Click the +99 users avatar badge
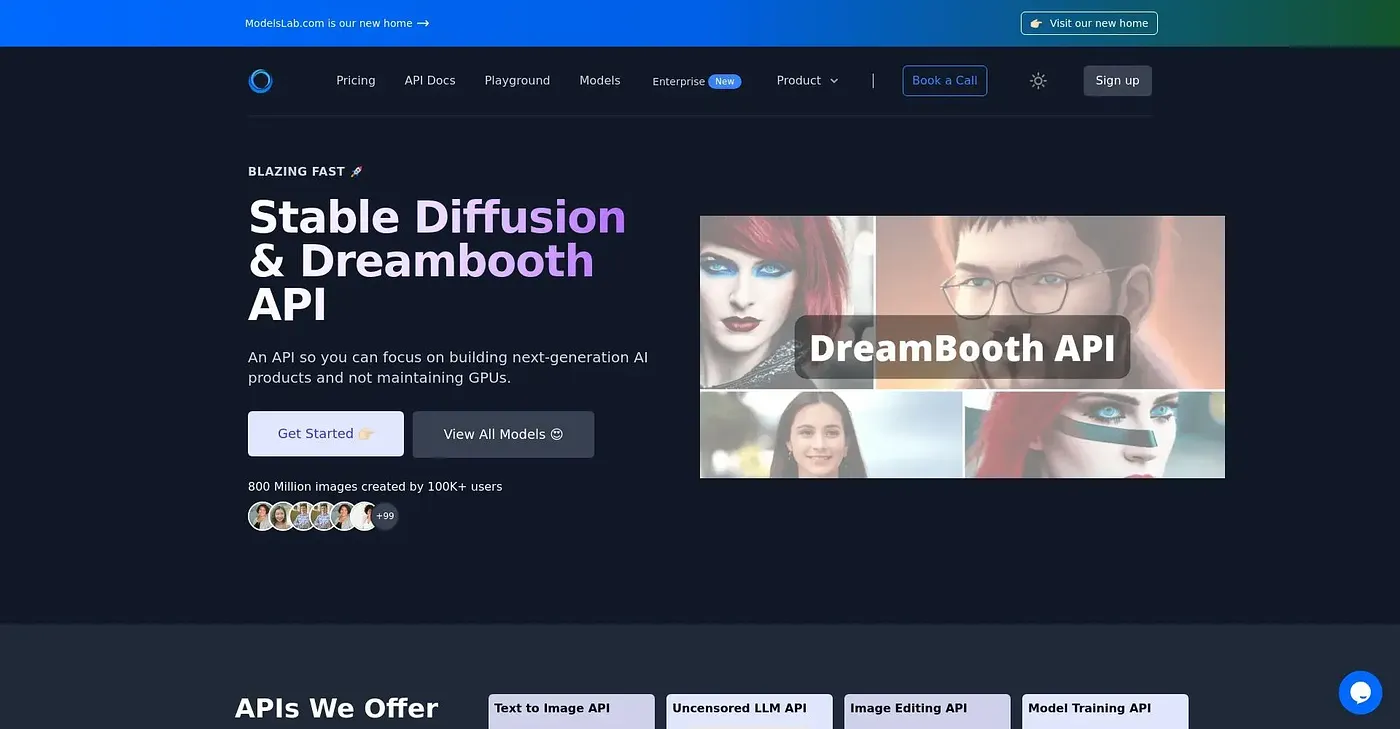Screen dimensions: 1400x729 [385, 516]
